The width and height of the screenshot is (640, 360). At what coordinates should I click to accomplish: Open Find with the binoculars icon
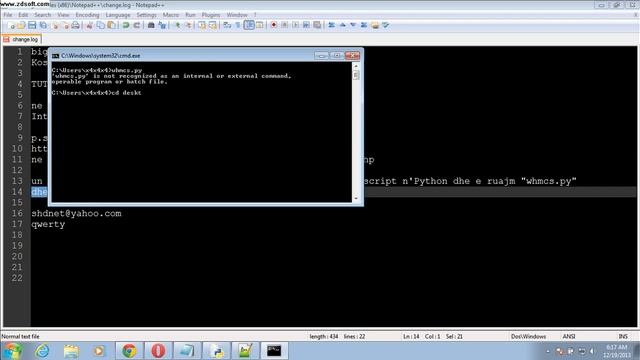click(151, 25)
